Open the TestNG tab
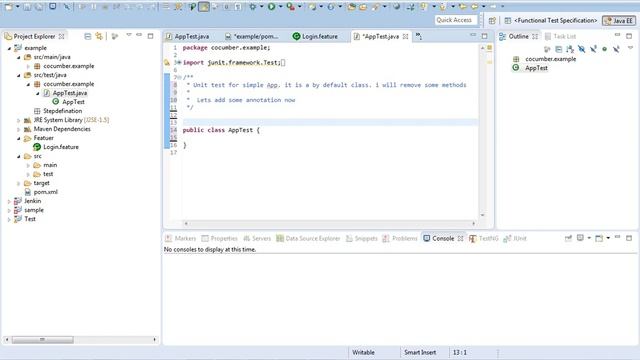The width and height of the screenshot is (640, 360). (x=484, y=238)
